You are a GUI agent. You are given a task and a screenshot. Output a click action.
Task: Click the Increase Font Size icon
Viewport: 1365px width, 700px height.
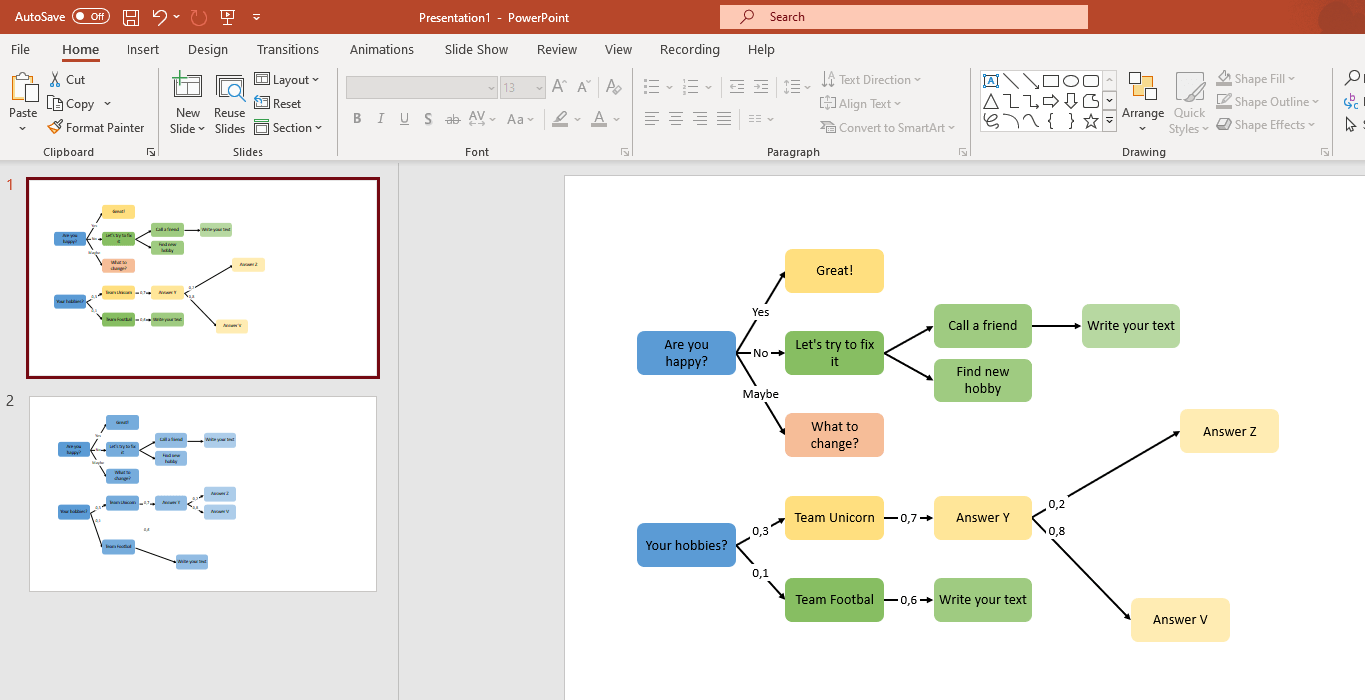pos(558,87)
